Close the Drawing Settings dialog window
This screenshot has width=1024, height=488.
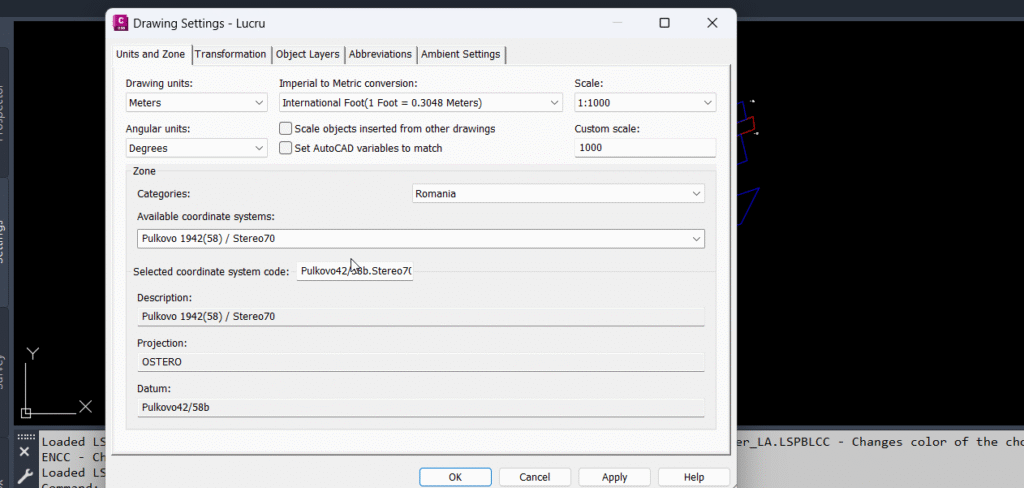pyautogui.click(x=712, y=22)
